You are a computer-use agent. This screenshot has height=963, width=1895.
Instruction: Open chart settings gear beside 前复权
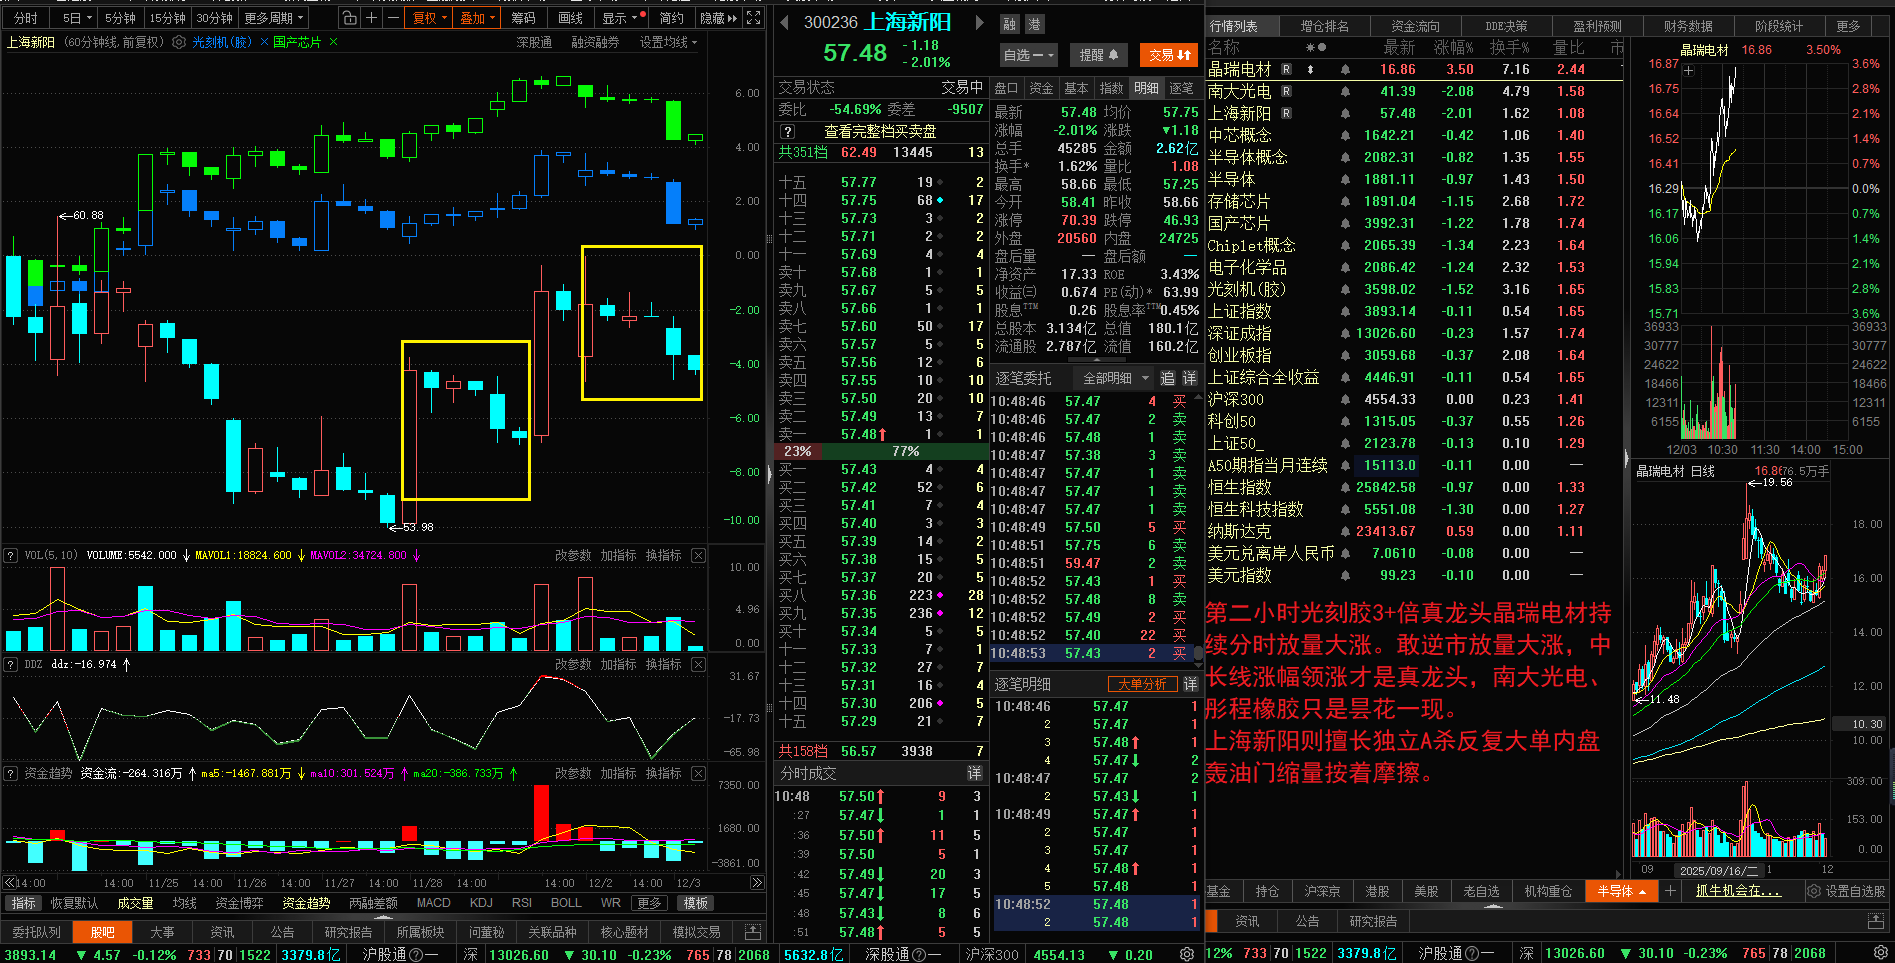179,42
